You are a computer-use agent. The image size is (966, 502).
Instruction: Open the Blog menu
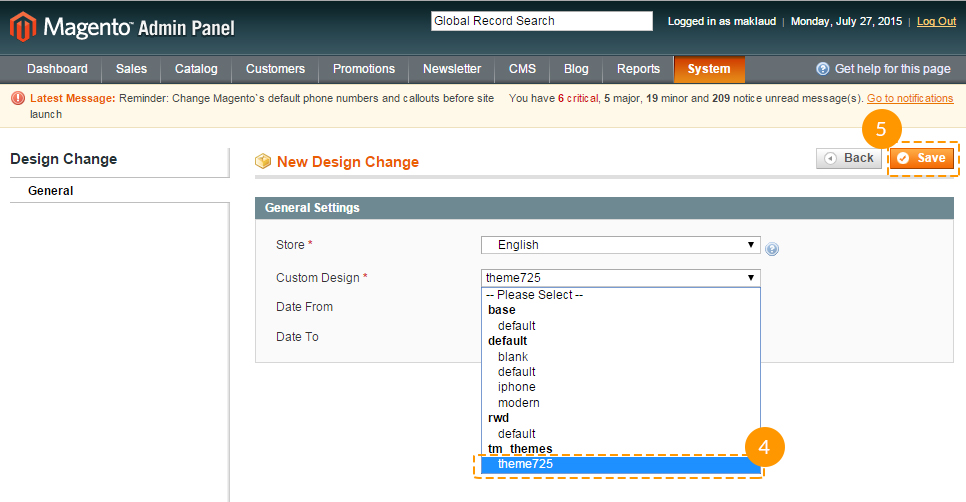576,69
